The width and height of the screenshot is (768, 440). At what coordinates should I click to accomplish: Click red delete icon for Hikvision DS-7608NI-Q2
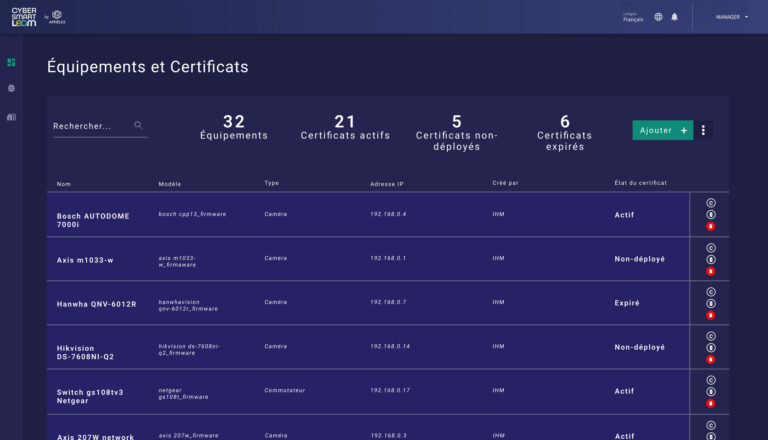pos(711,359)
